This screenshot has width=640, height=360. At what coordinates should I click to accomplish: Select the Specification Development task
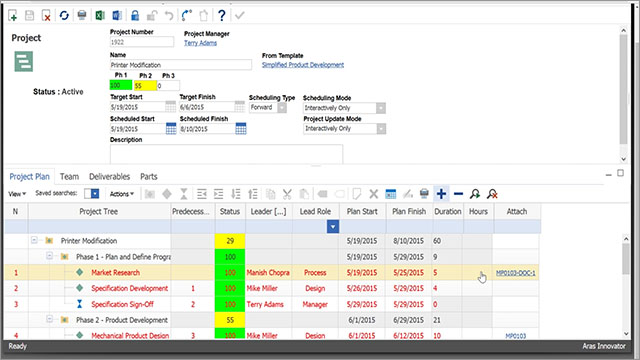130,288
